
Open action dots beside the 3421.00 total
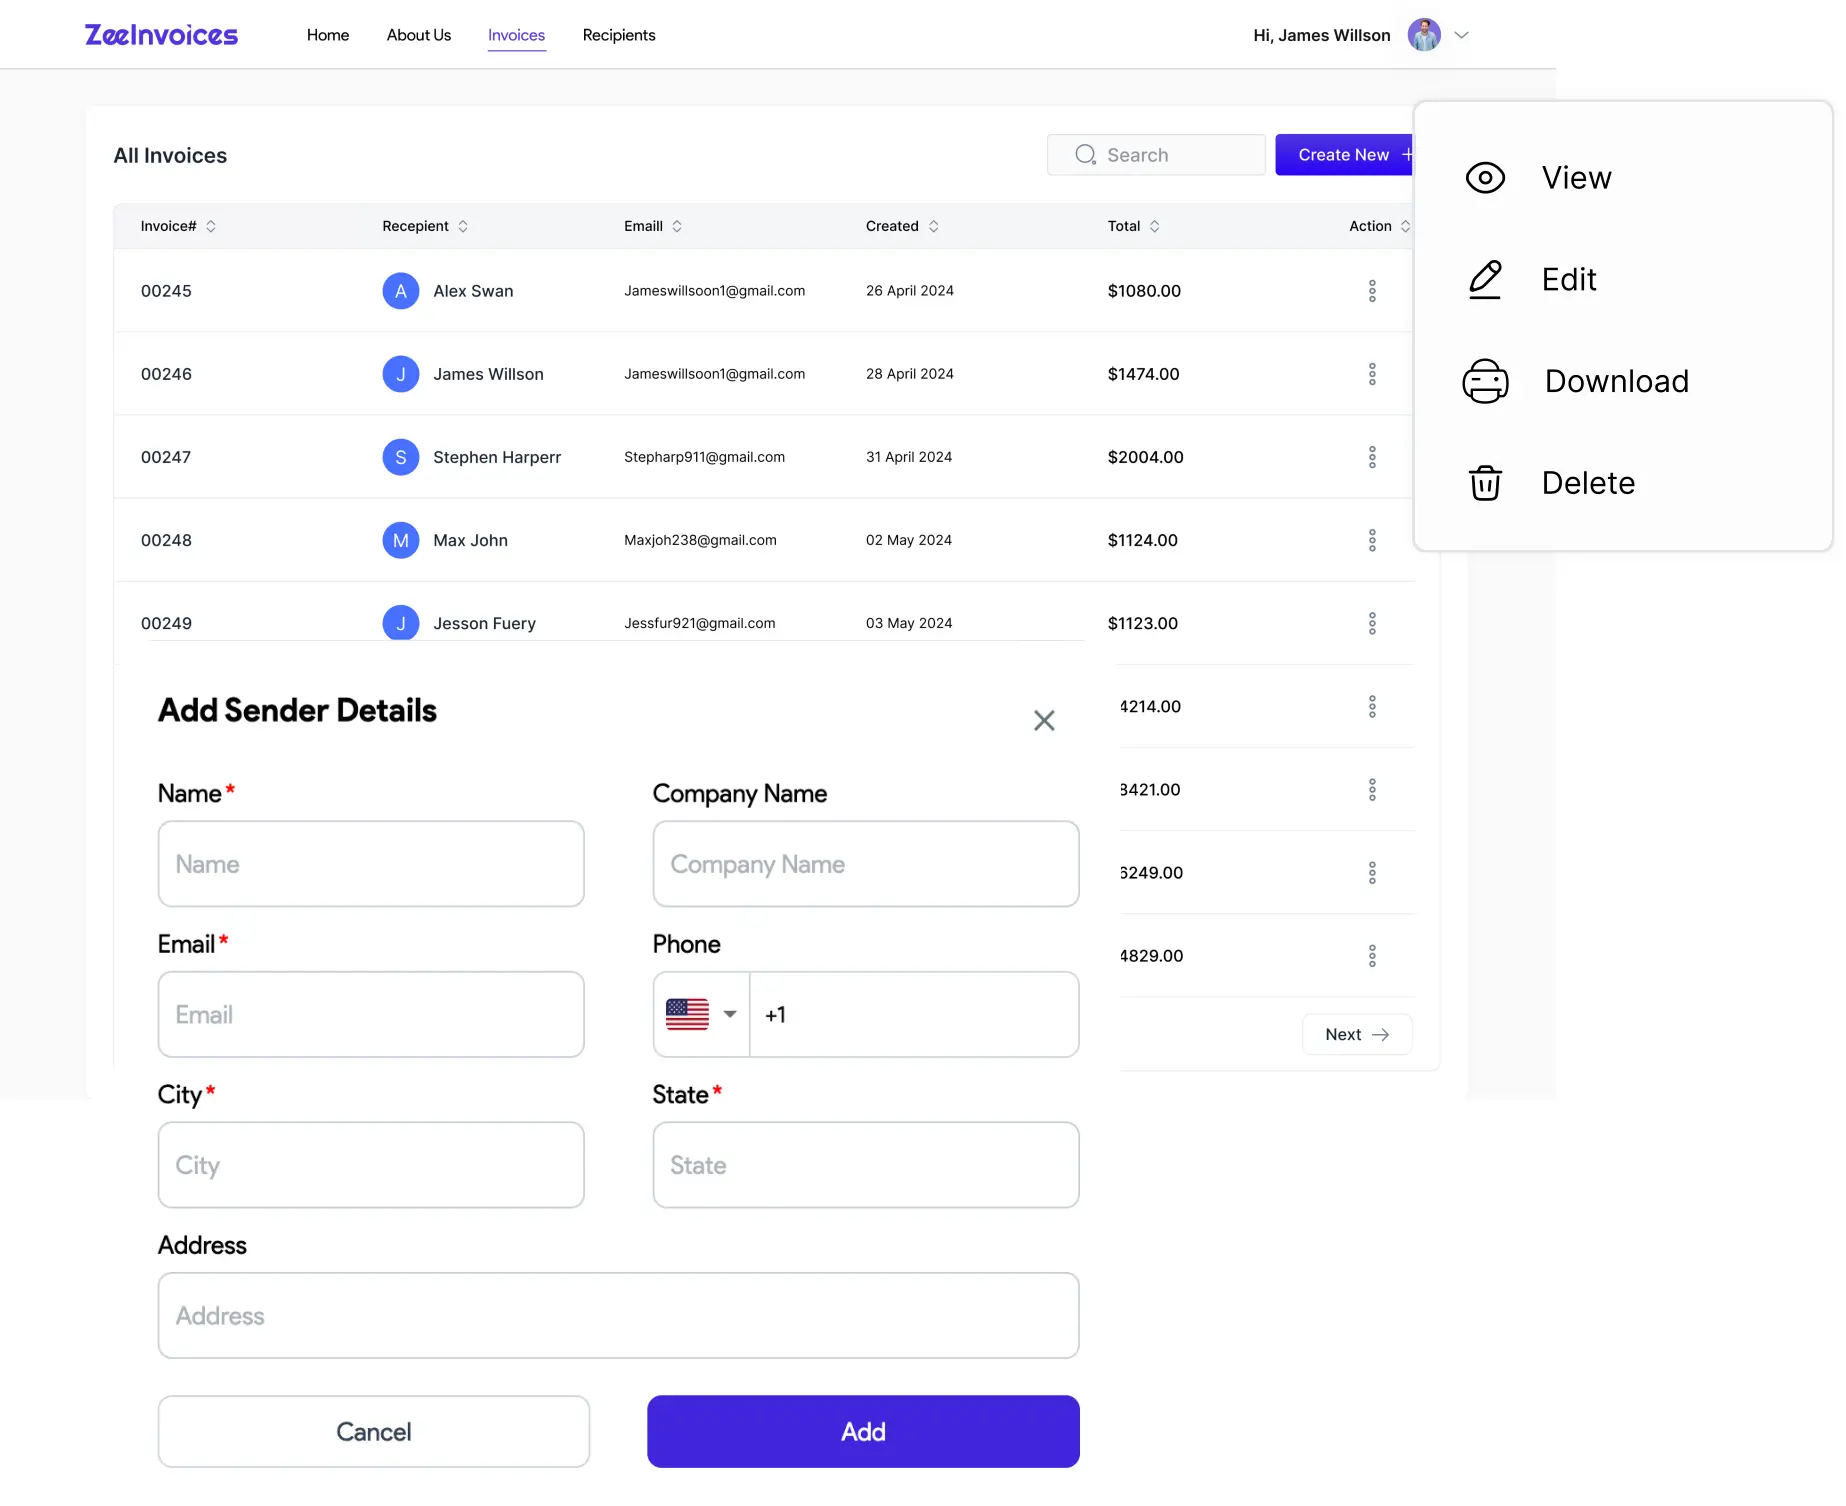coord(1372,789)
